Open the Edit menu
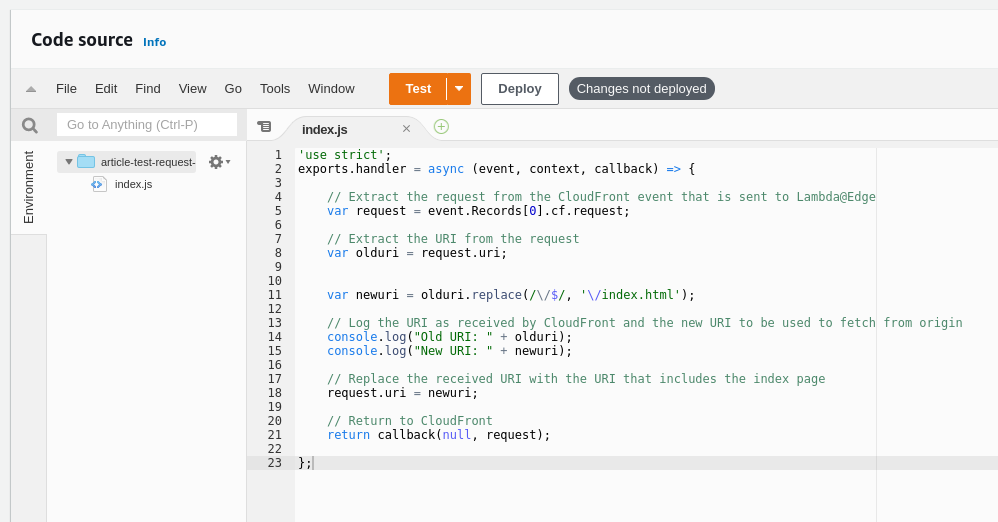This screenshot has width=998, height=522. [106, 89]
